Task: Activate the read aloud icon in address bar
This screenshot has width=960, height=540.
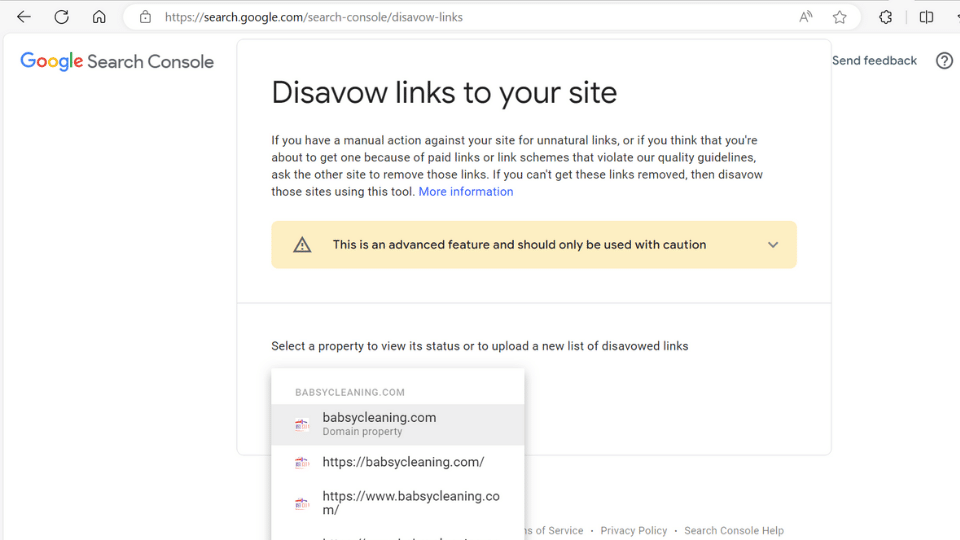Action: click(x=806, y=17)
